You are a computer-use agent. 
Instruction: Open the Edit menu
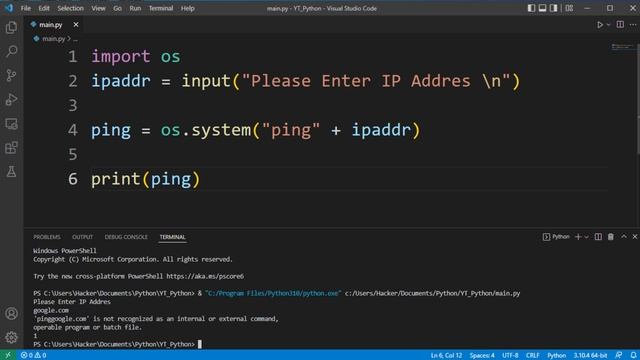44,8
